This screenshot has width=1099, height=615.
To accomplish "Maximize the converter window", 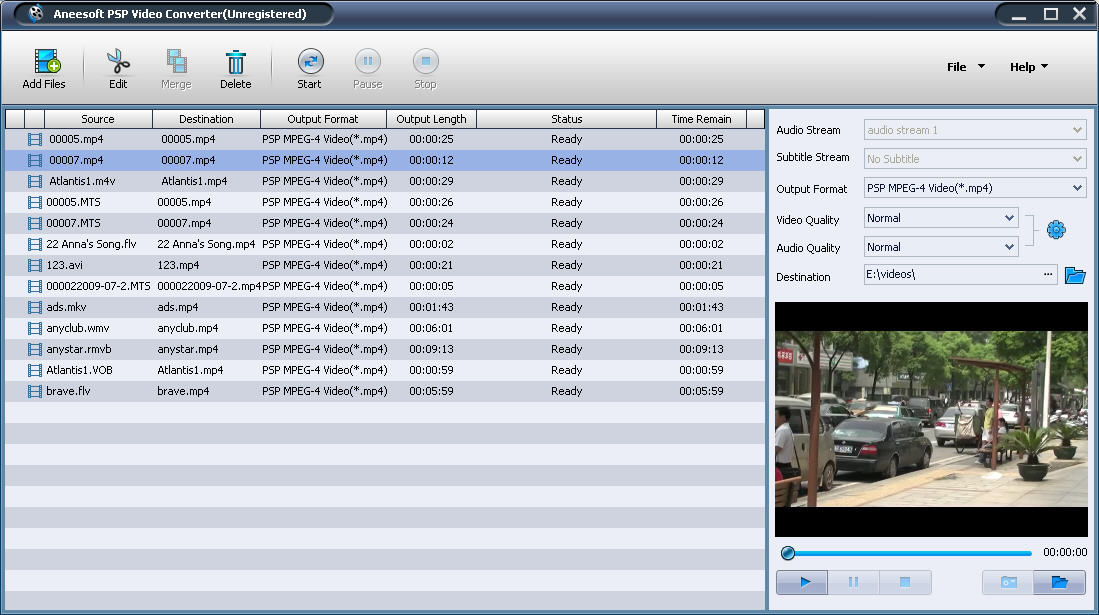I will (1051, 14).
